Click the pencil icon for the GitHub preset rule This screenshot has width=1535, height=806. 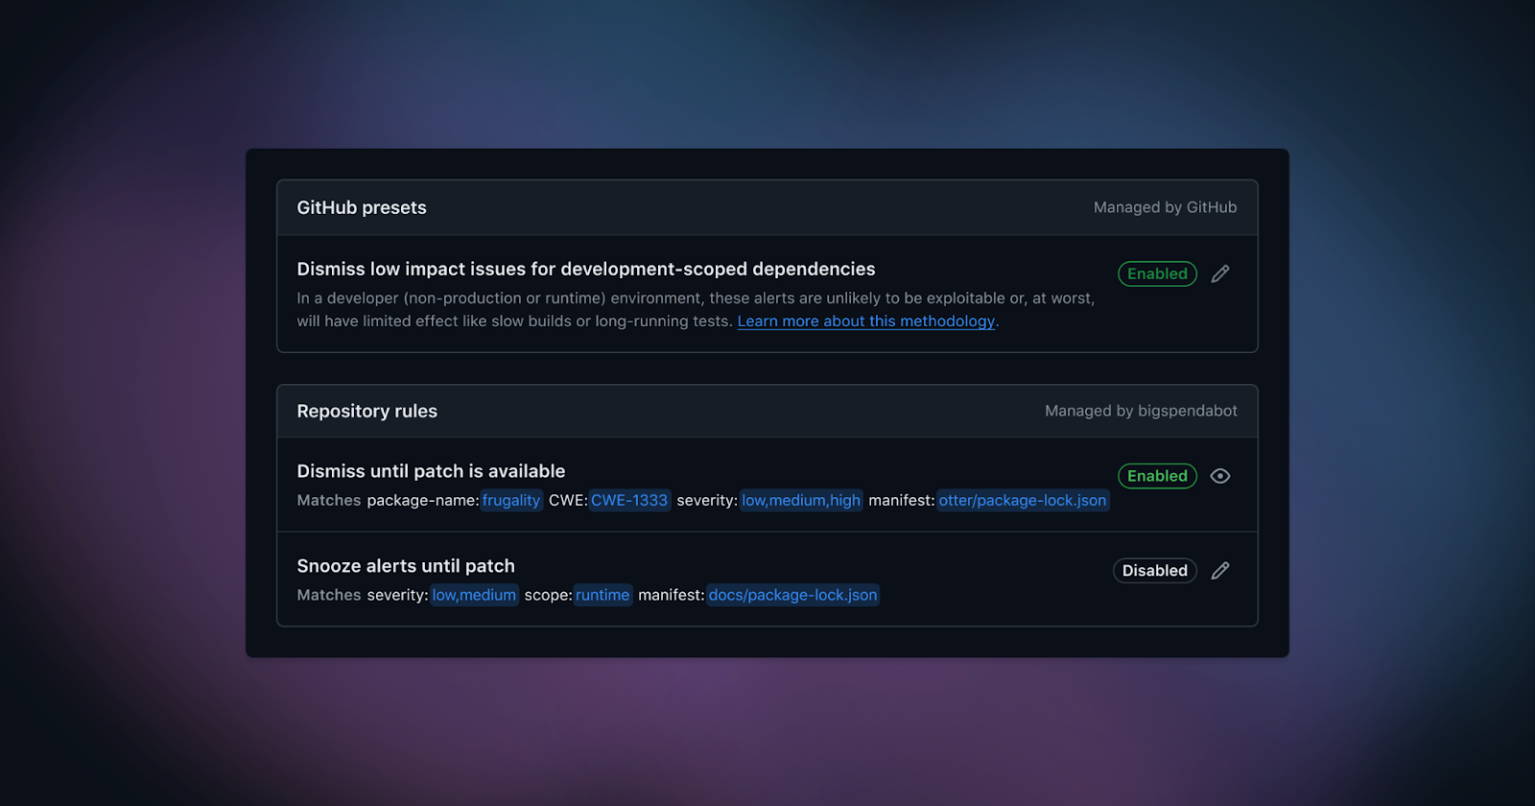pyautogui.click(x=1220, y=273)
